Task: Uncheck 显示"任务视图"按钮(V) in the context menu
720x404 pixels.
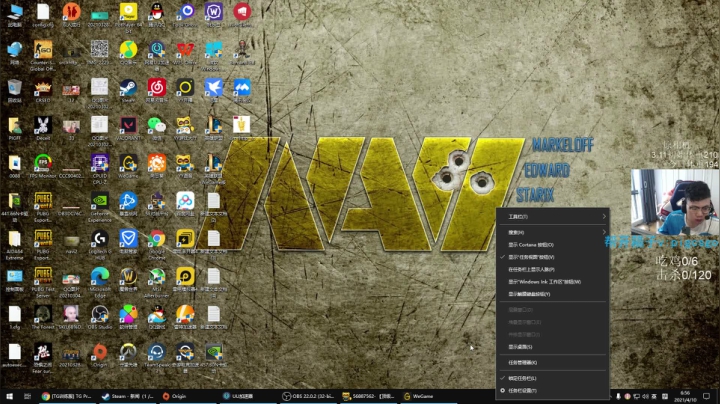Action: click(x=552, y=257)
